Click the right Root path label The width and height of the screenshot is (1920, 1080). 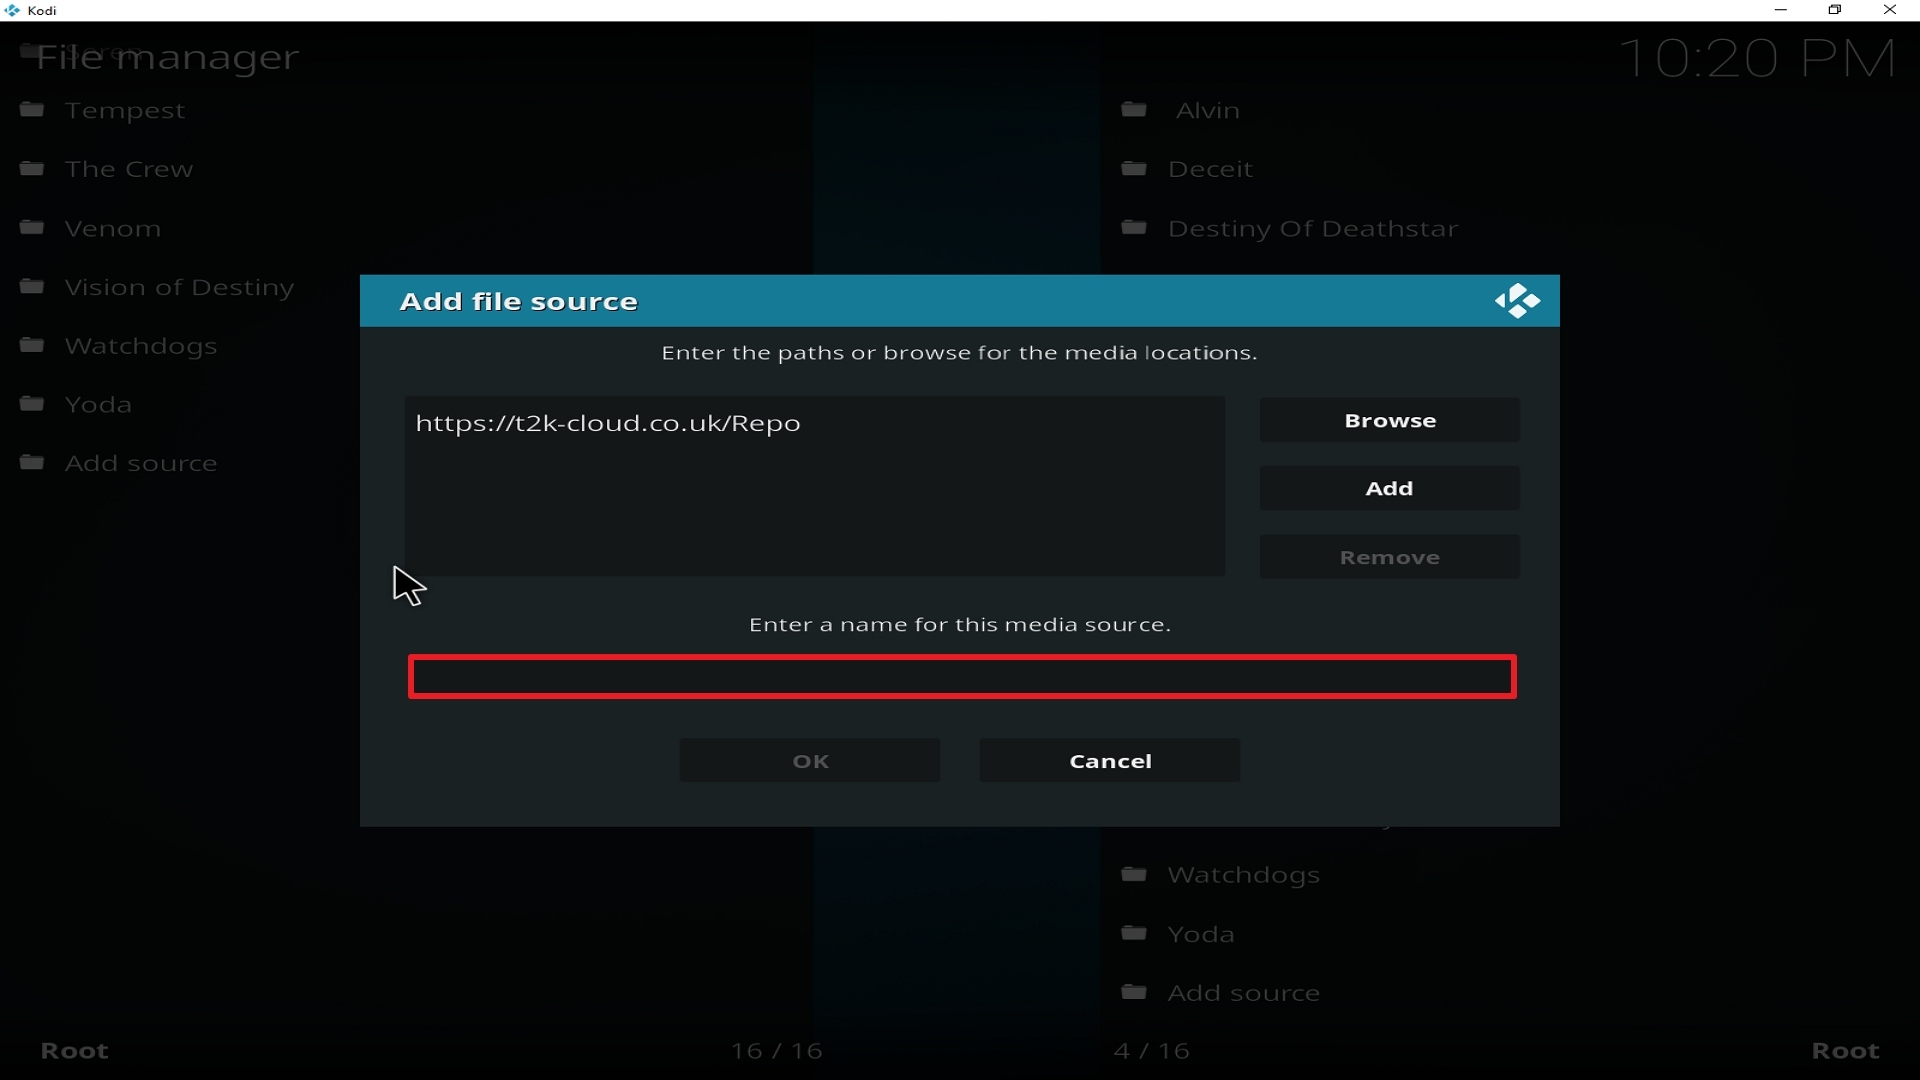tap(1846, 1051)
